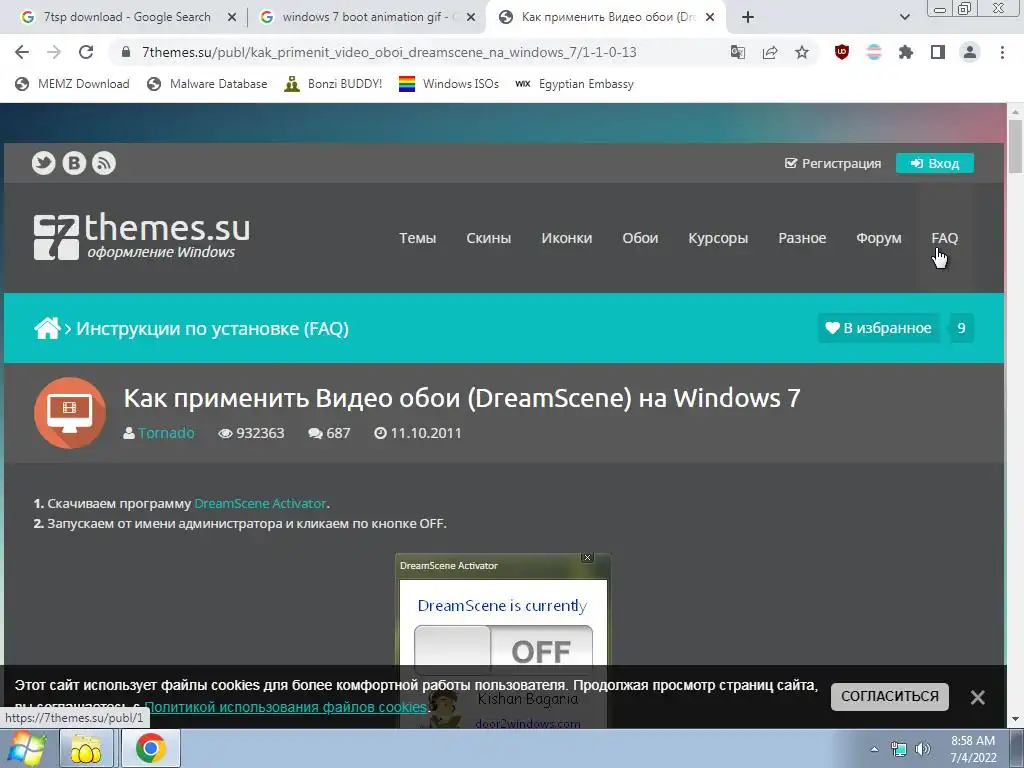
Task: Open Курсоры menu item
Action: (718, 238)
